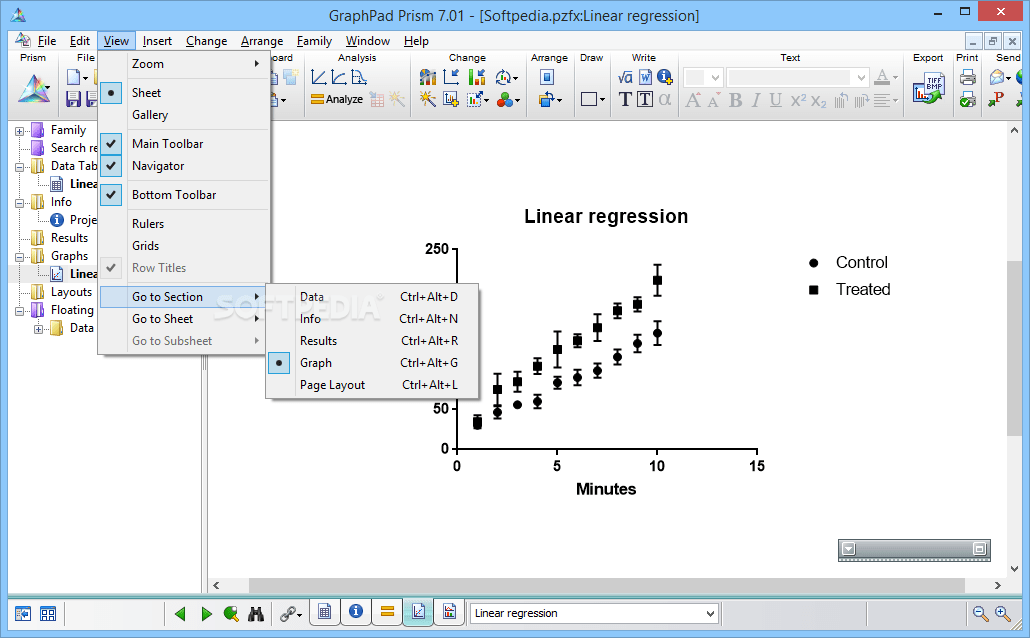Screen dimensions: 1030x638
Task: Toggle the Navigator check item
Action: [184, 166]
